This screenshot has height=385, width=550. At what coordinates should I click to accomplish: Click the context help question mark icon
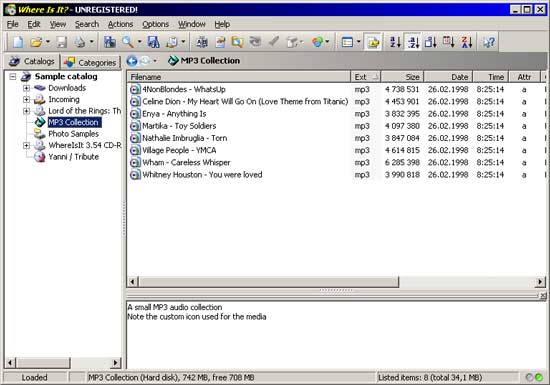pos(489,42)
